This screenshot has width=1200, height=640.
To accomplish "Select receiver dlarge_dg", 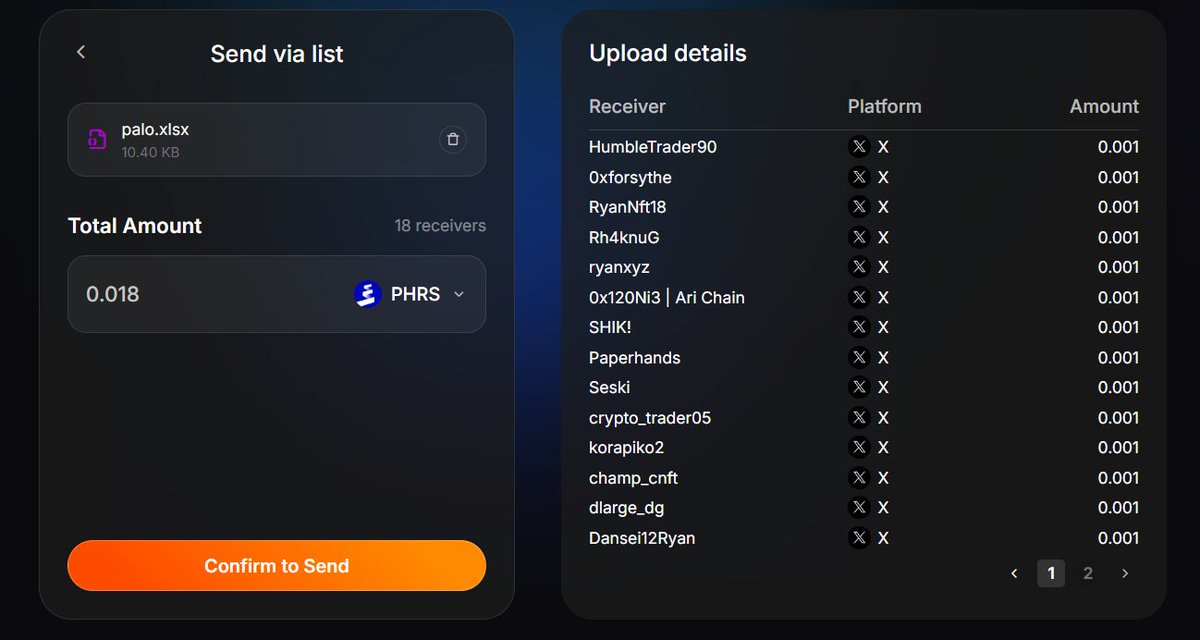I will 626,507.
